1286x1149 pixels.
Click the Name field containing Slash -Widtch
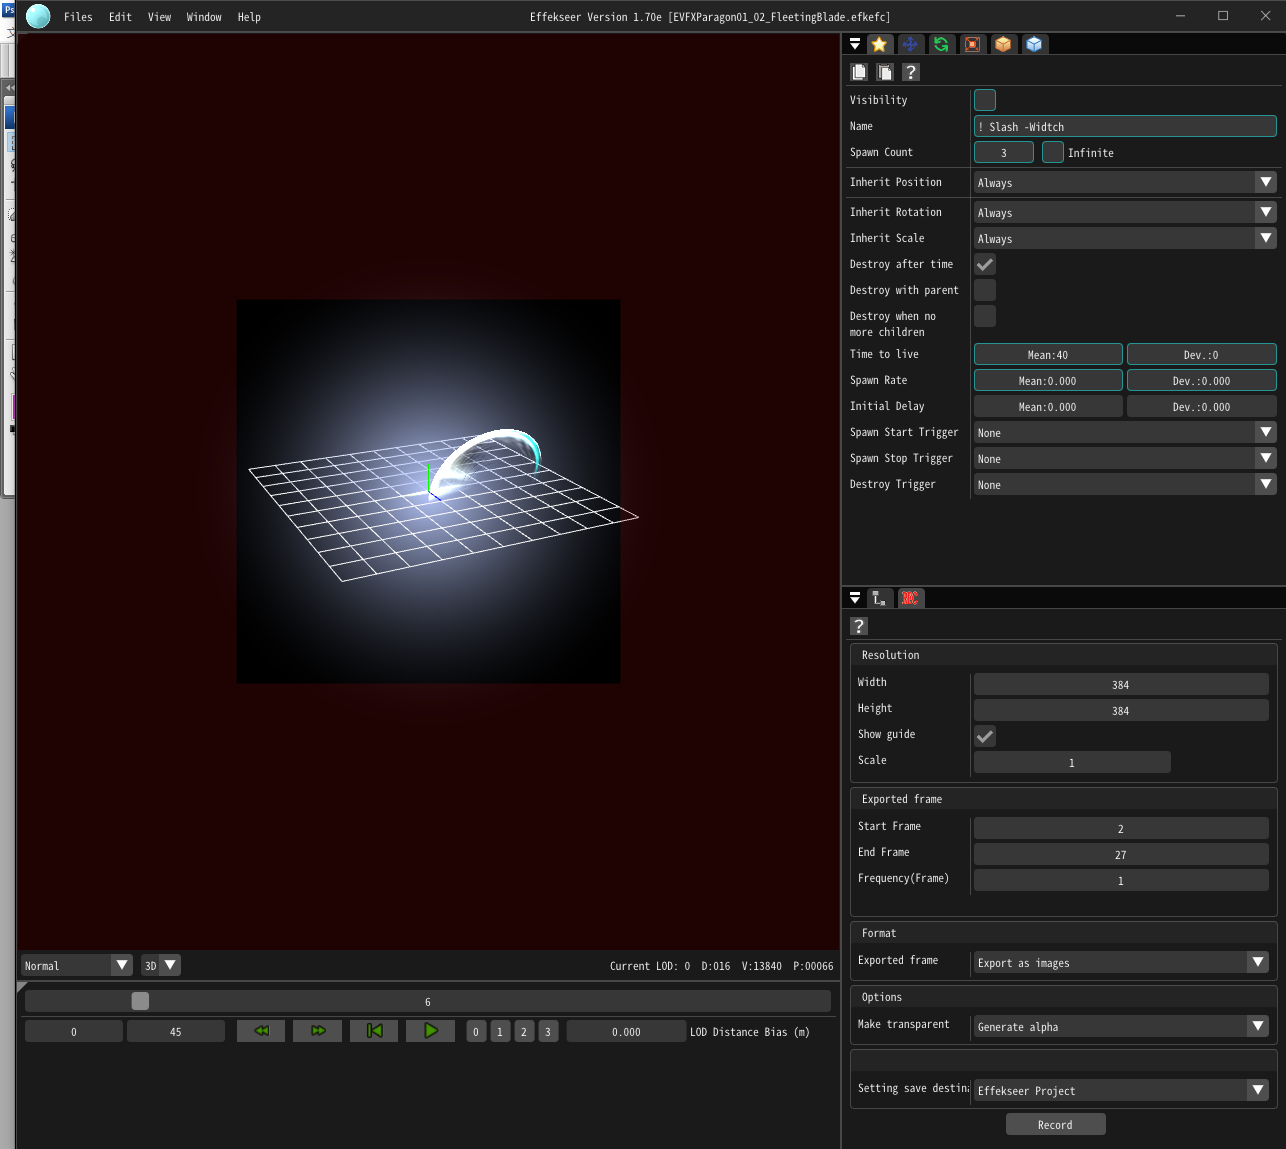(1125, 126)
